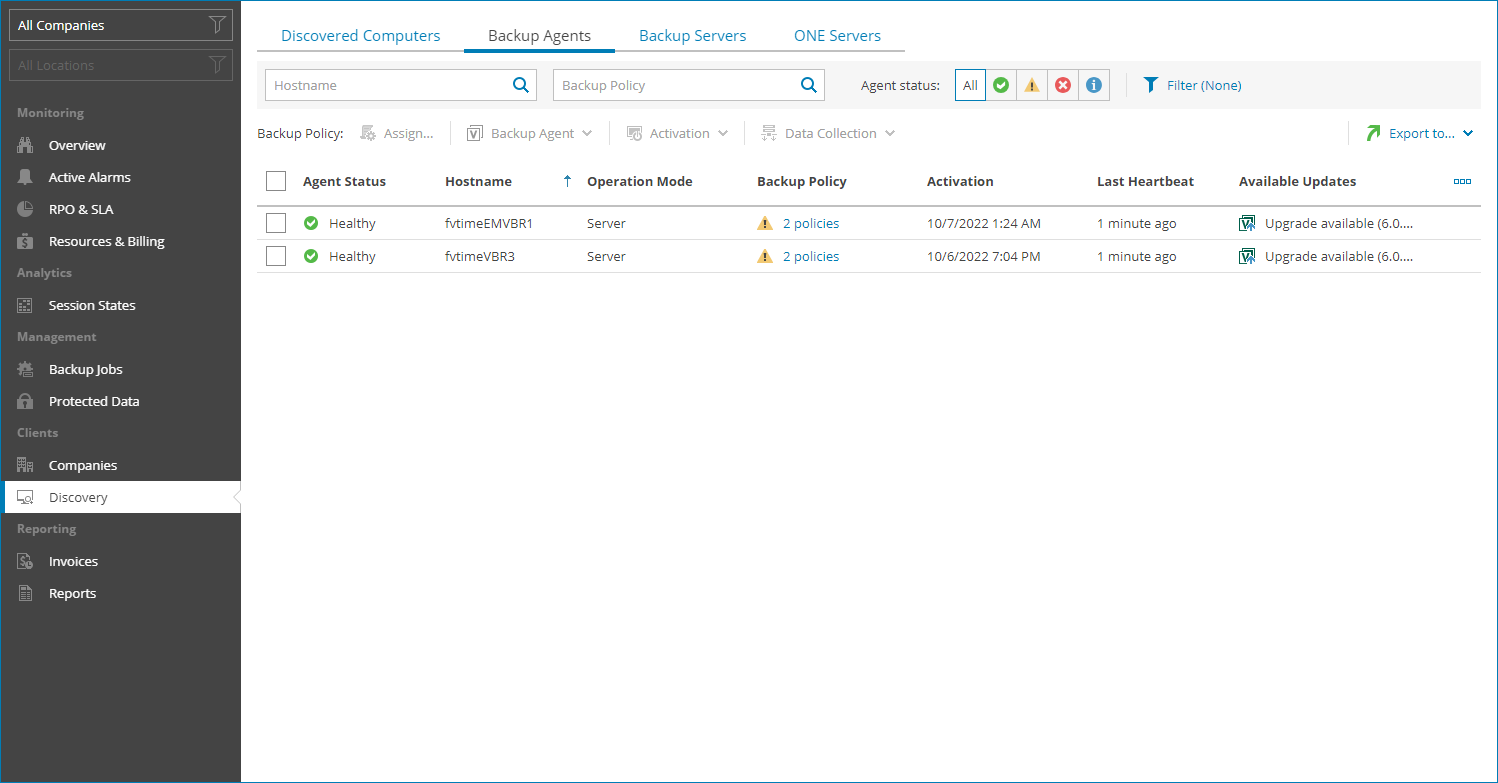Viewport: 1498px width, 783px height.
Task: Check the checkbox for fvtimeEMVBR1 row
Action: tap(276, 222)
